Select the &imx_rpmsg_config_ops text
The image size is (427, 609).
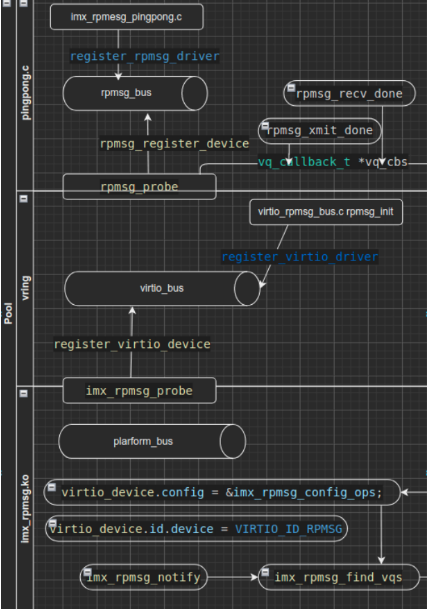(x=300, y=492)
